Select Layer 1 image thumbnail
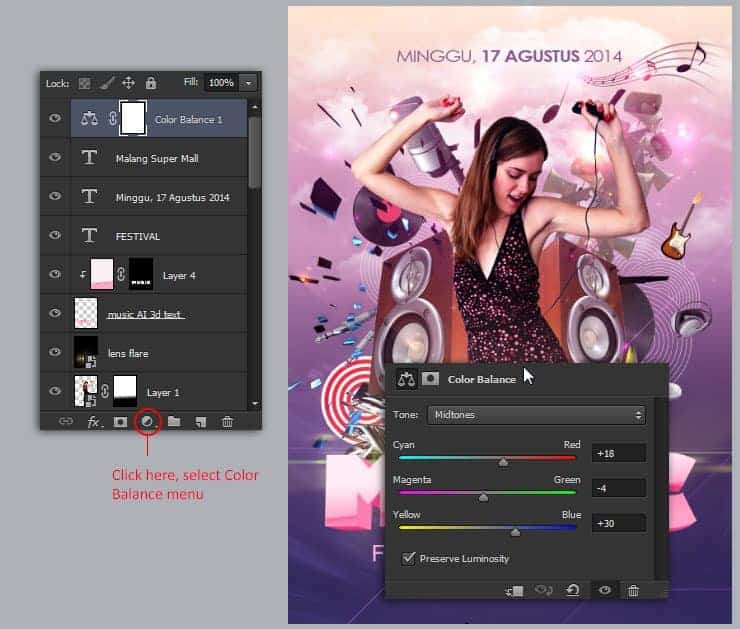This screenshot has width=740, height=629. [x=86, y=391]
